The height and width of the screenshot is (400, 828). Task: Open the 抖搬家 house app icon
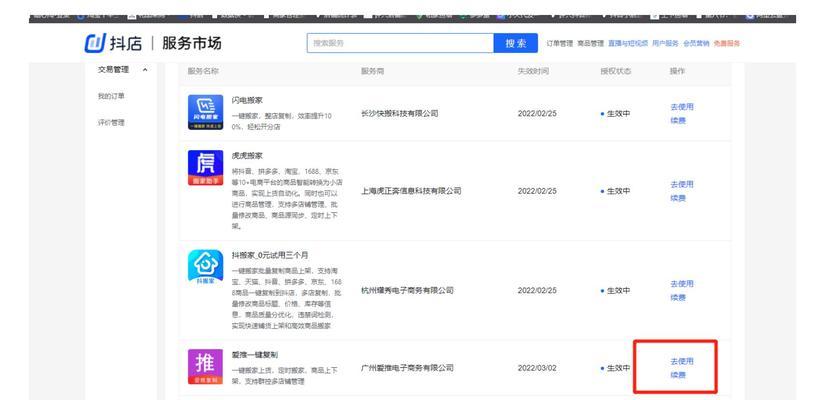tap(205, 267)
